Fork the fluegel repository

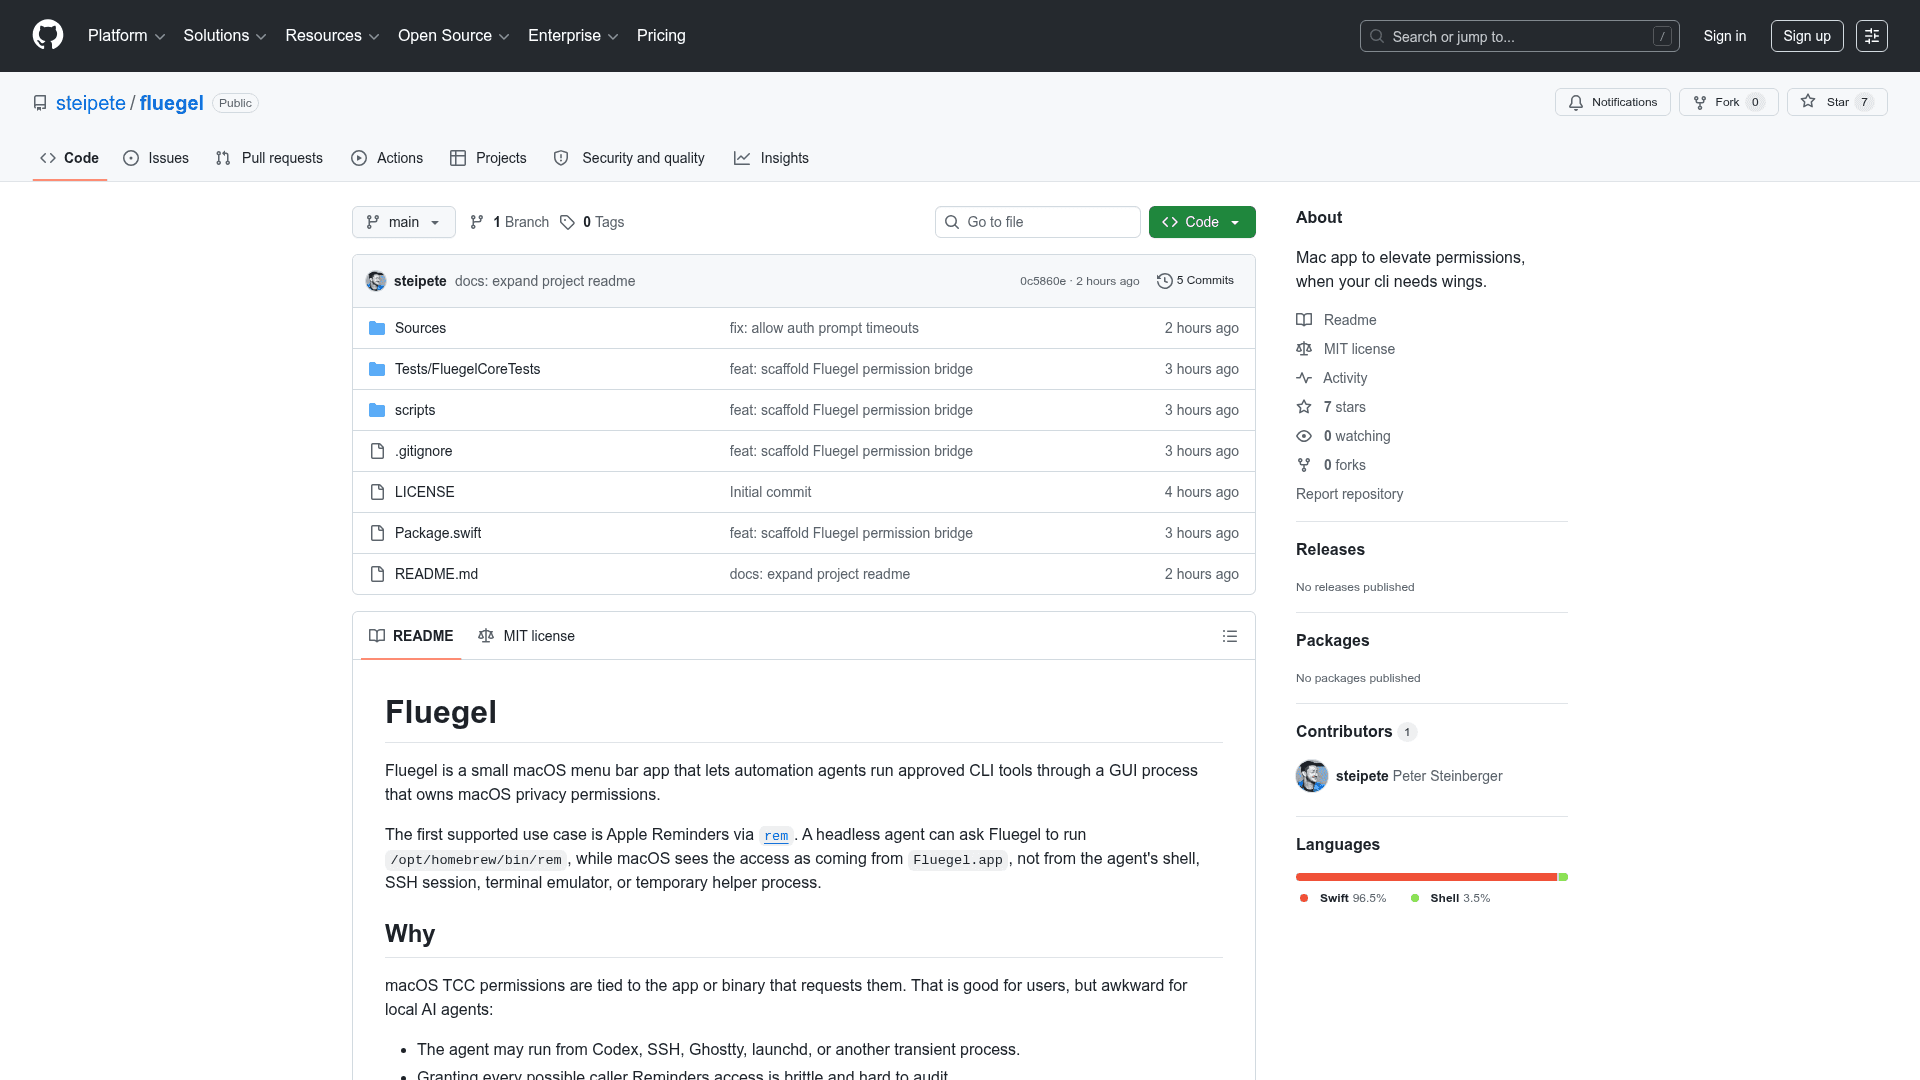click(x=1728, y=102)
